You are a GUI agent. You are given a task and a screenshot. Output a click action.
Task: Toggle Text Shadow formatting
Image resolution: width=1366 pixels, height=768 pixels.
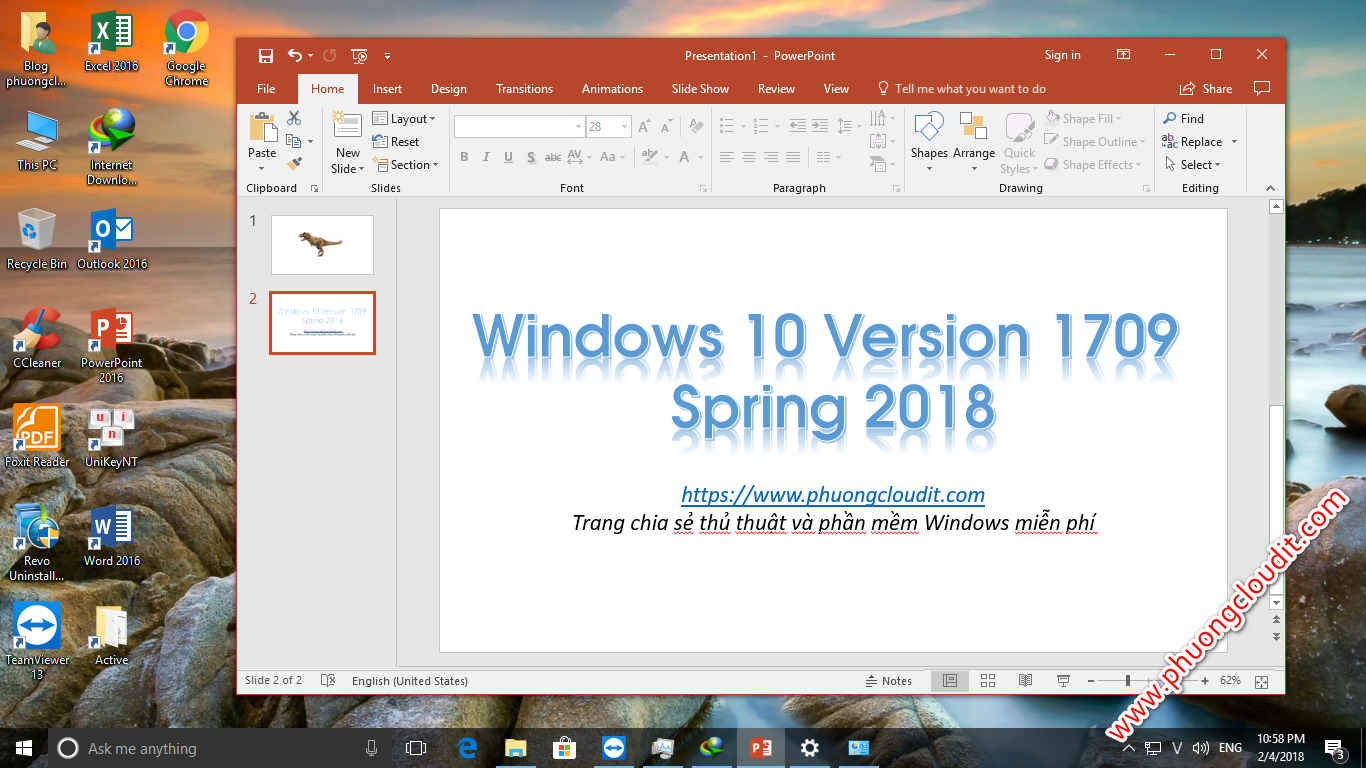point(531,157)
